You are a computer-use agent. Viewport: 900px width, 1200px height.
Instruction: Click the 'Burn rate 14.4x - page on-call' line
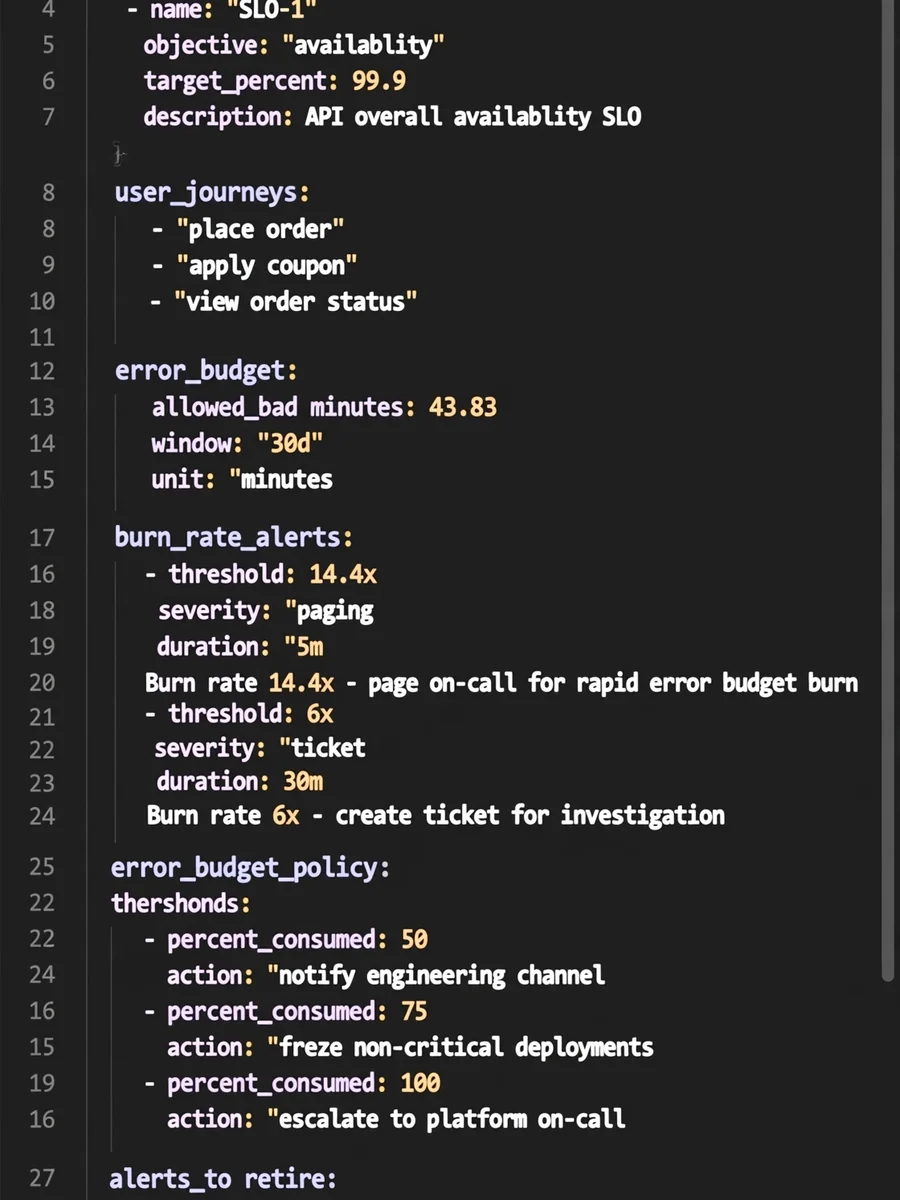[x=501, y=683]
